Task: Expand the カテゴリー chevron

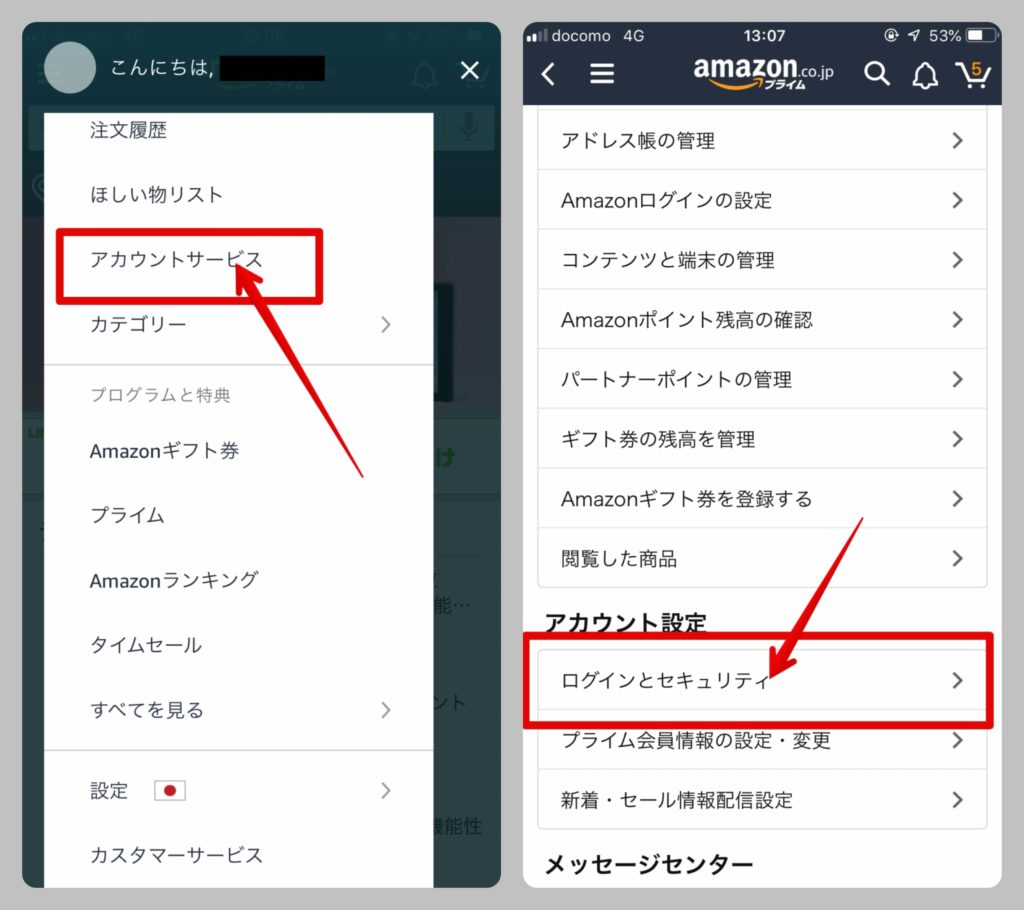Action: click(x=386, y=325)
